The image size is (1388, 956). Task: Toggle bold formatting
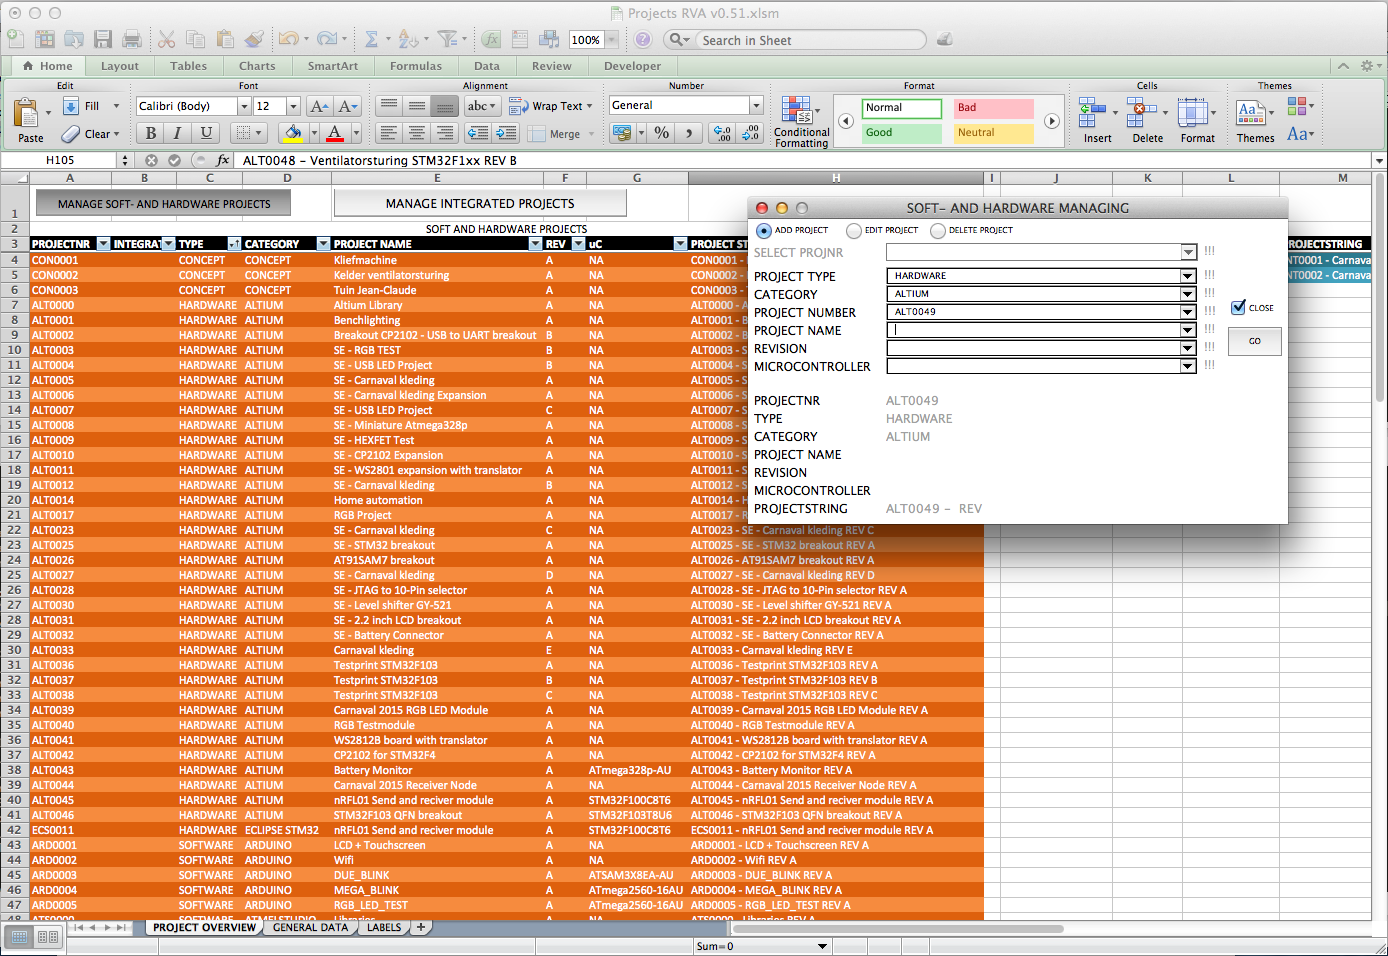150,133
